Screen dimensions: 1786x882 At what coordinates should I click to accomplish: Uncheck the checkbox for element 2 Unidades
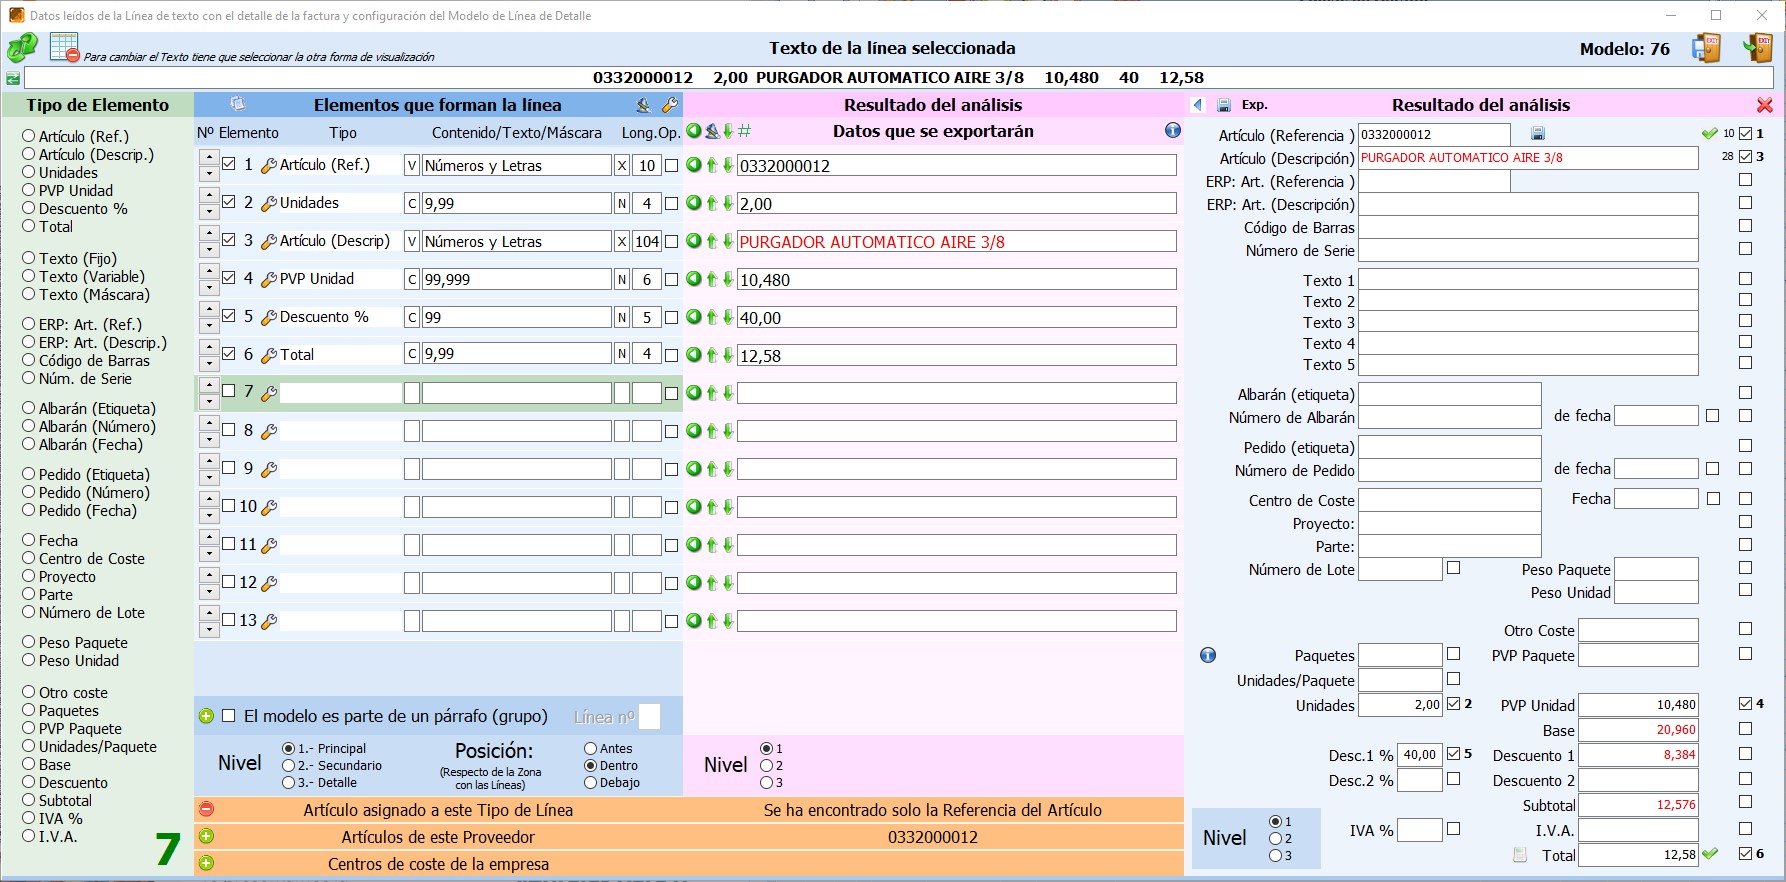(229, 202)
